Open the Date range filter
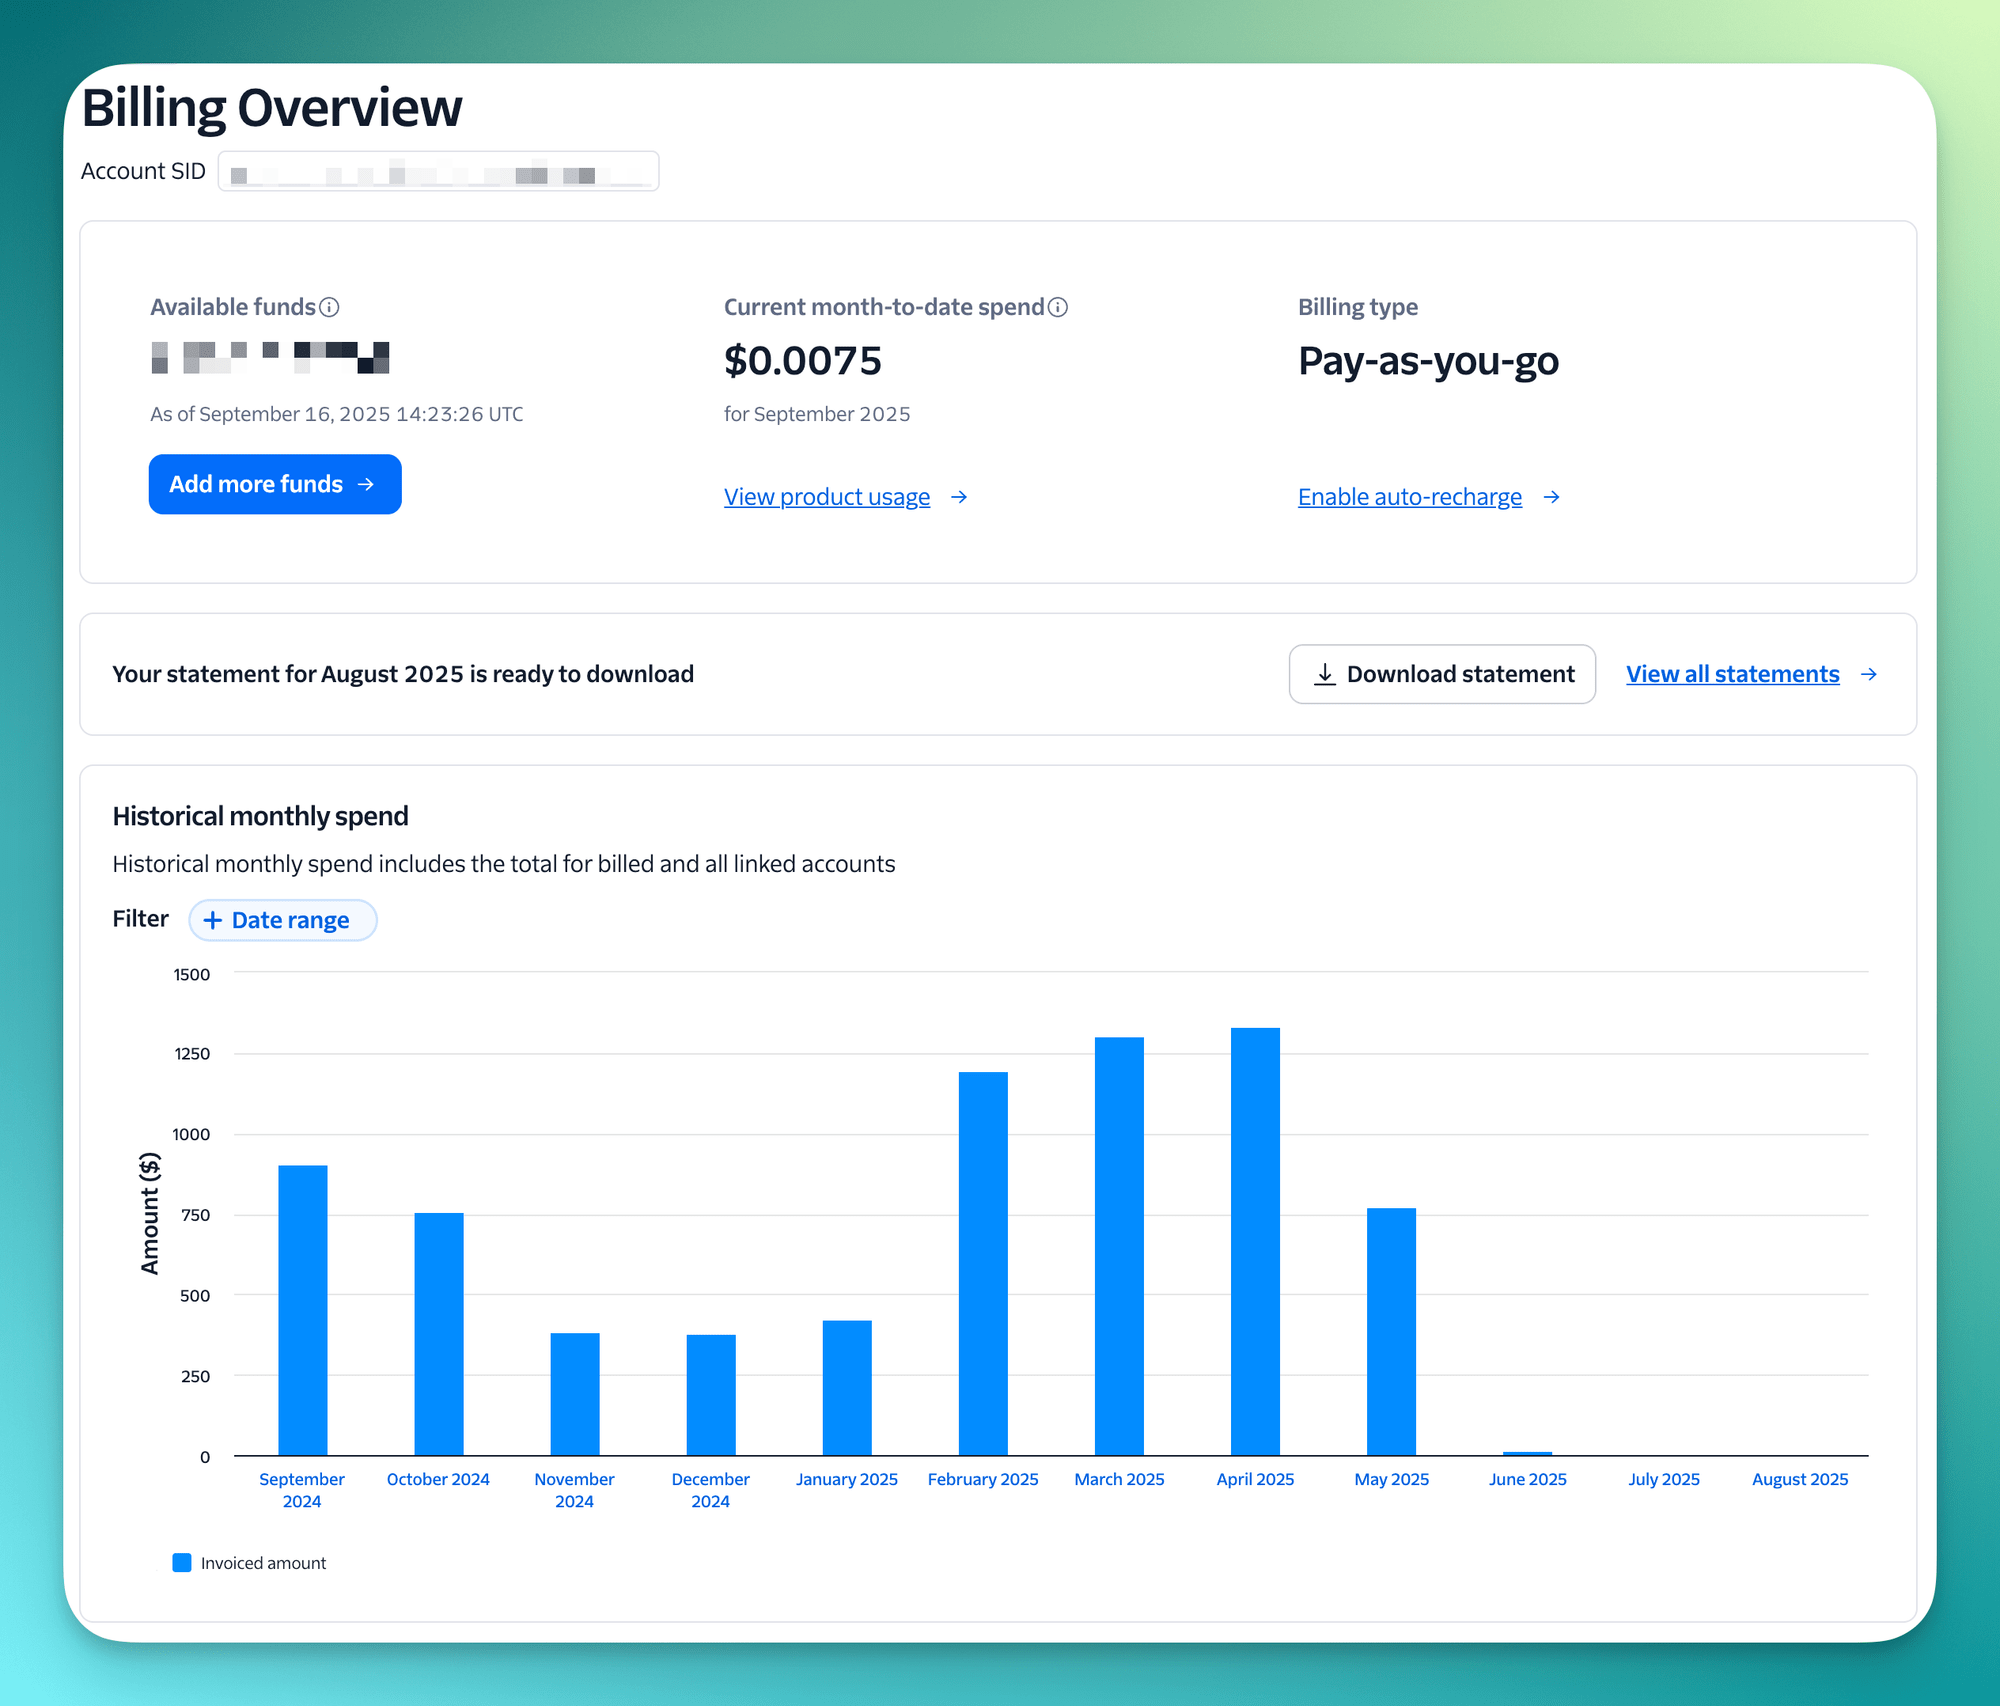The image size is (2000, 1706). (x=283, y=920)
